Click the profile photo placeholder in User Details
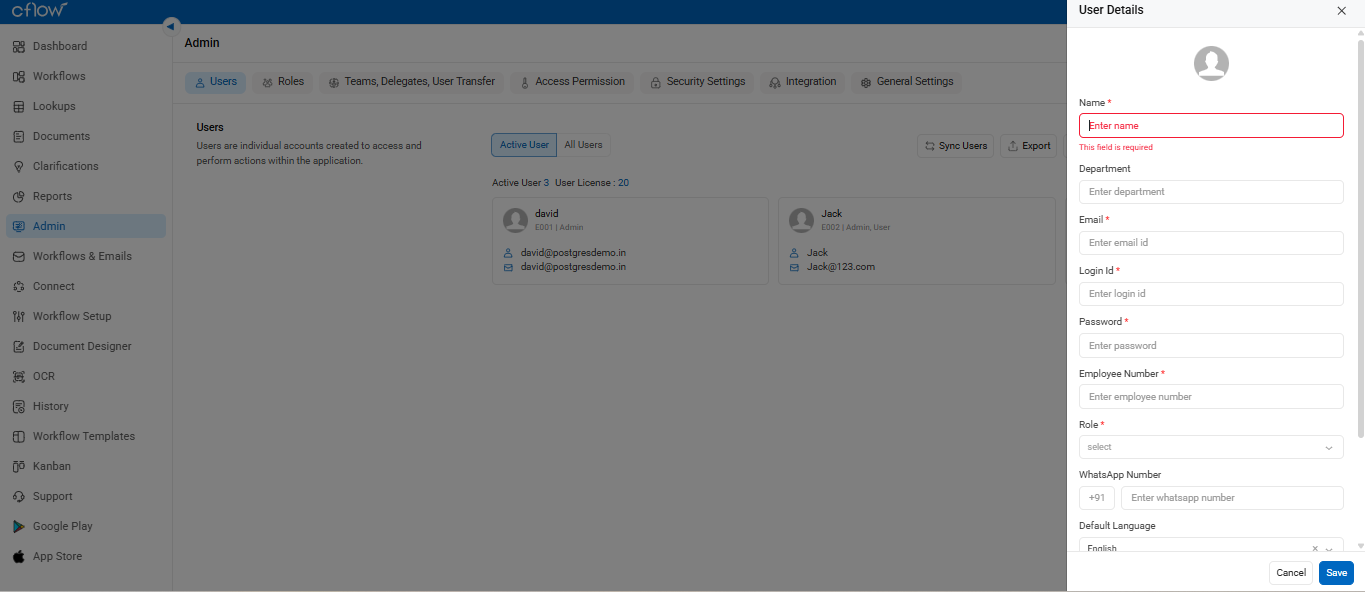Image resolution: width=1365 pixels, height=592 pixels. click(1211, 64)
